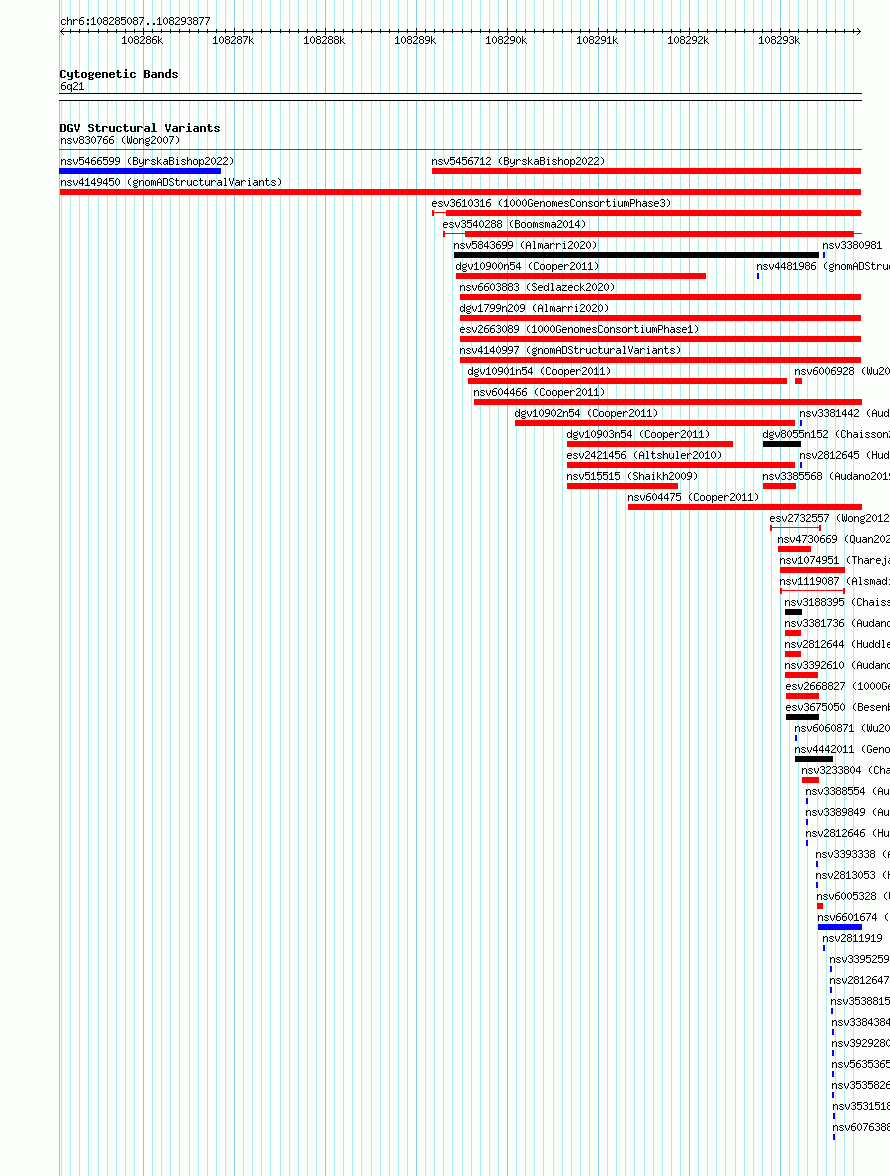Screen dimensions: 890x1176
Task: Open the nsv3395259 variant label
Action: click(859, 959)
